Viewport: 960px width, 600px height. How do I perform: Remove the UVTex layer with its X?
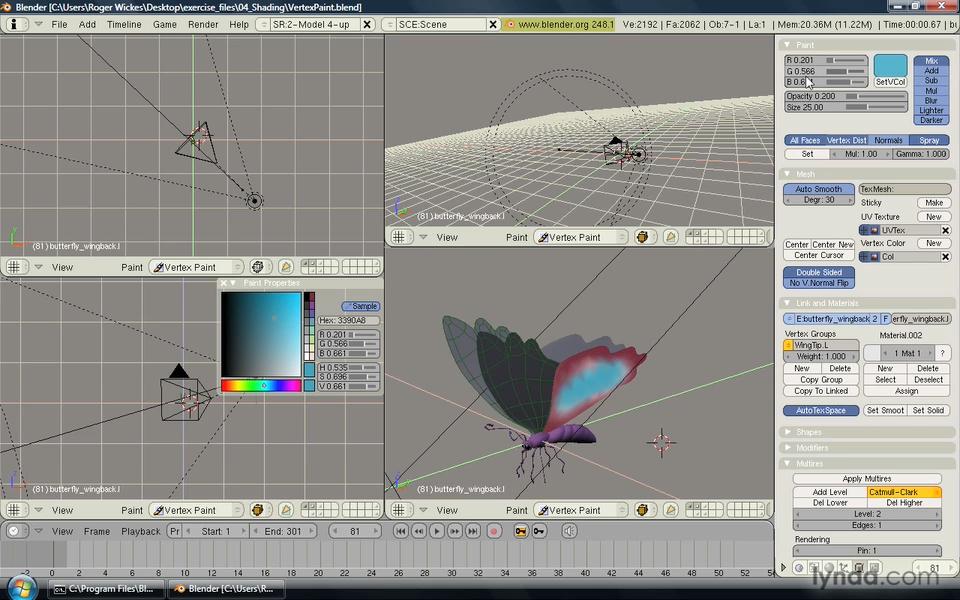(x=945, y=230)
